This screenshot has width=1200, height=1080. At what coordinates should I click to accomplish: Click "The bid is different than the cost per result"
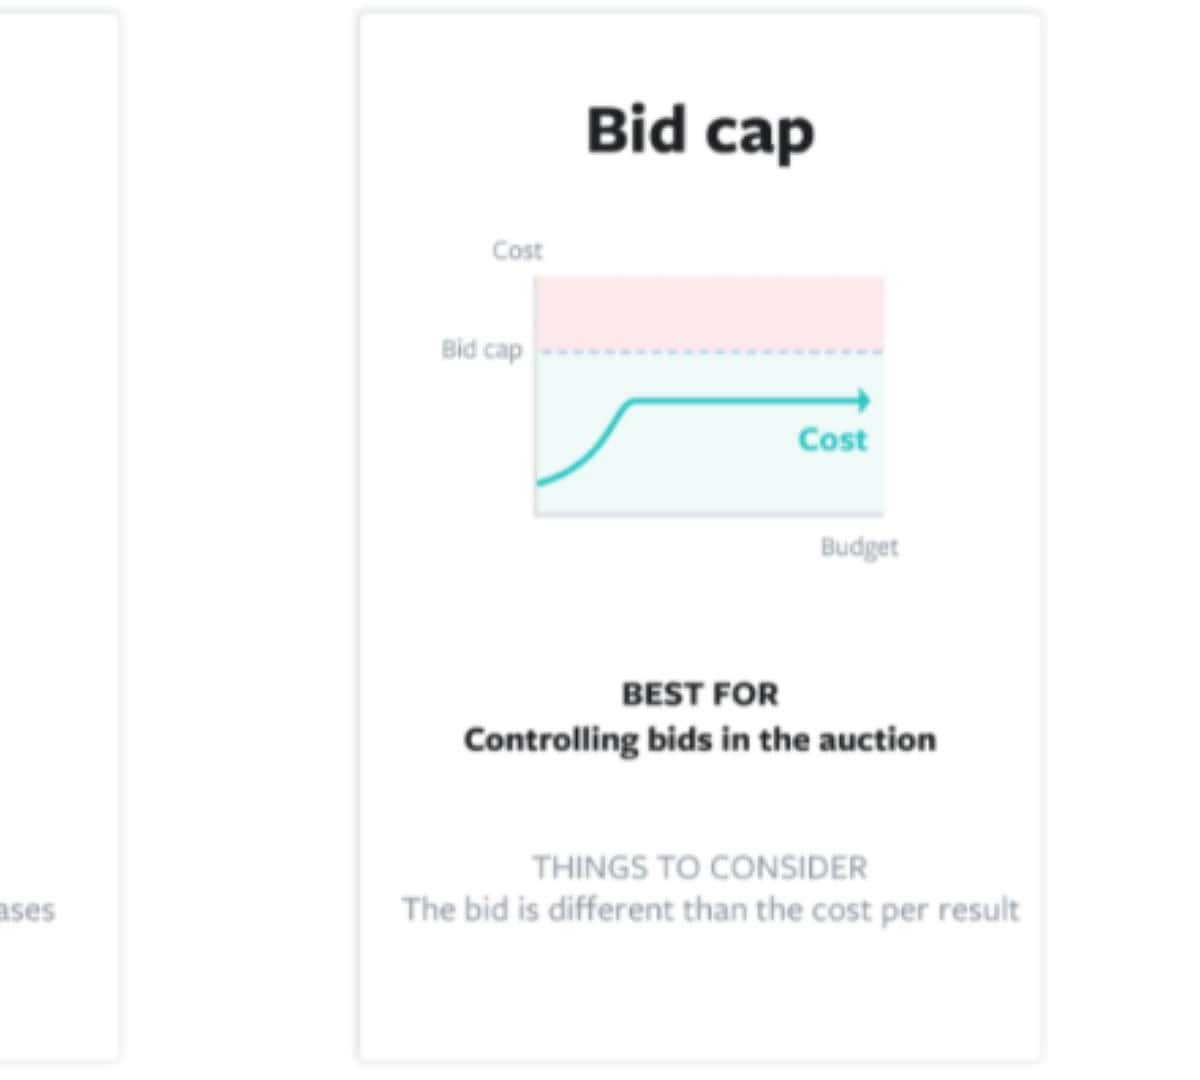click(x=710, y=910)
